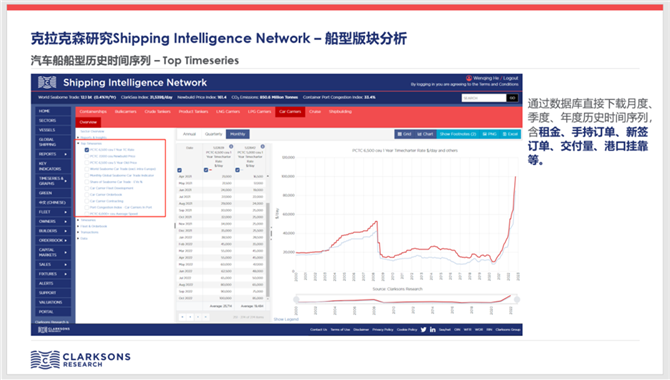Switch to the Chart view button
Image resolution: width=670 pixels, height=380 pixels.
click(x=425, y=134)
